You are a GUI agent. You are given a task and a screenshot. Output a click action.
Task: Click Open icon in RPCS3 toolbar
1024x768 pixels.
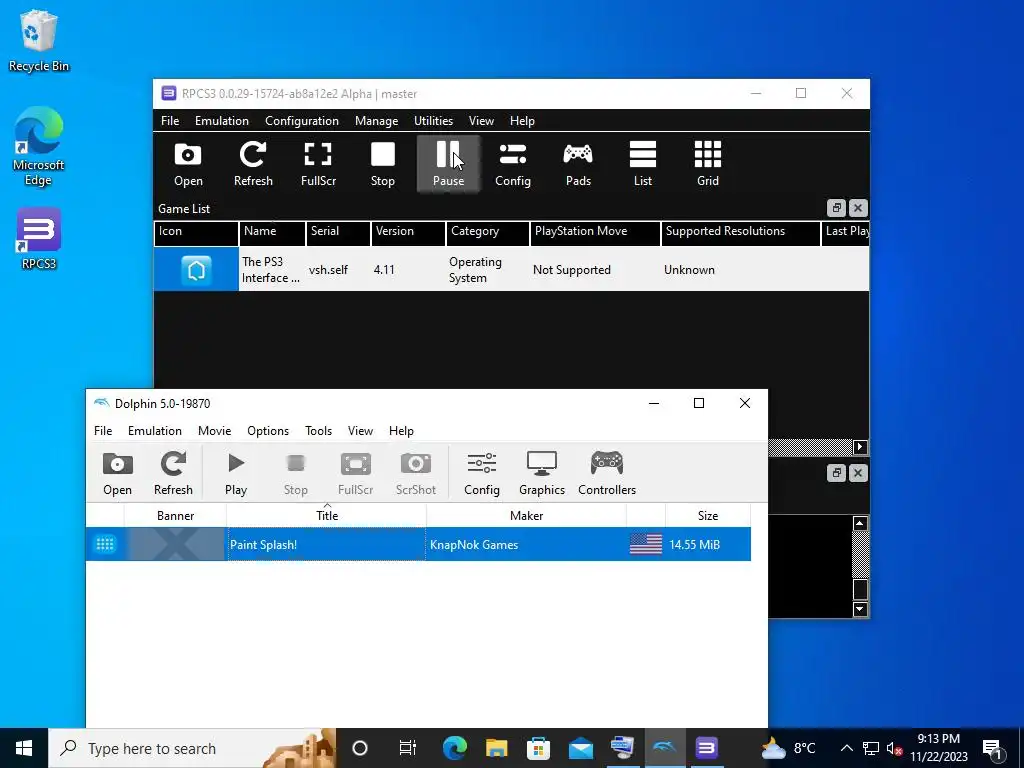click(x=188, y=165)
